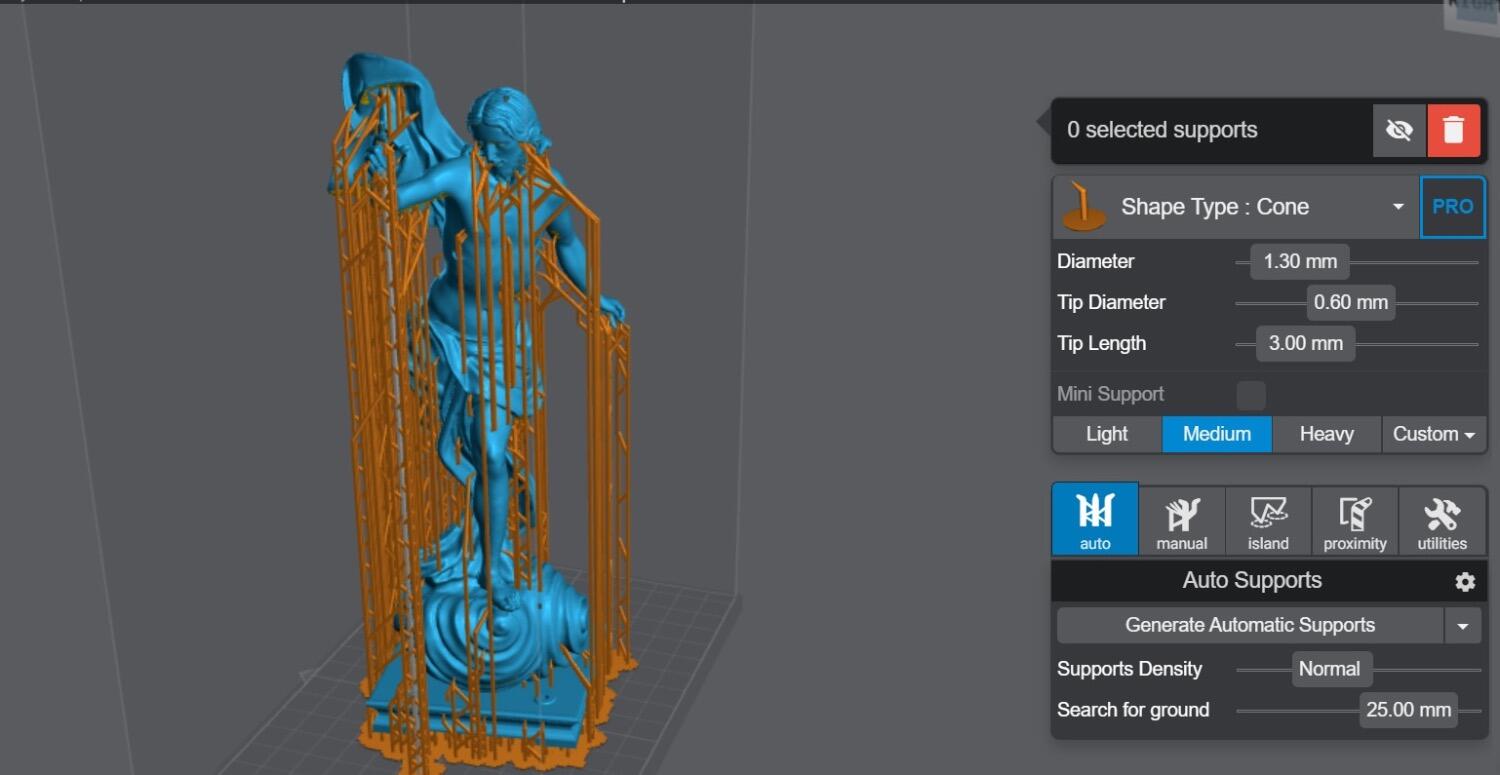1500x775 pixels.
Task: Click the Supports Density slider handle
Action: tap(1329, 669)
